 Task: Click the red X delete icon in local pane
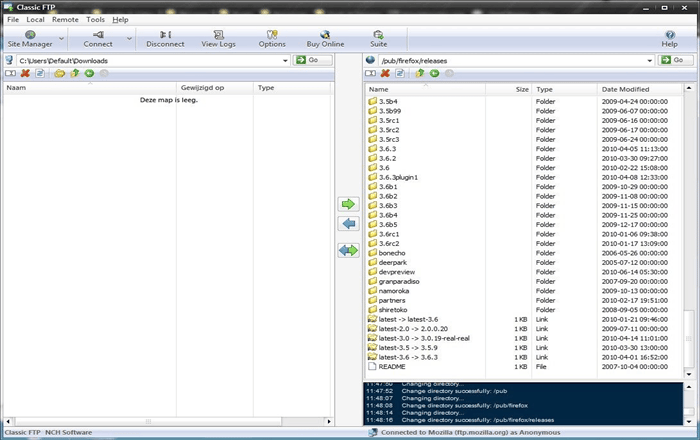pos(25,73)
